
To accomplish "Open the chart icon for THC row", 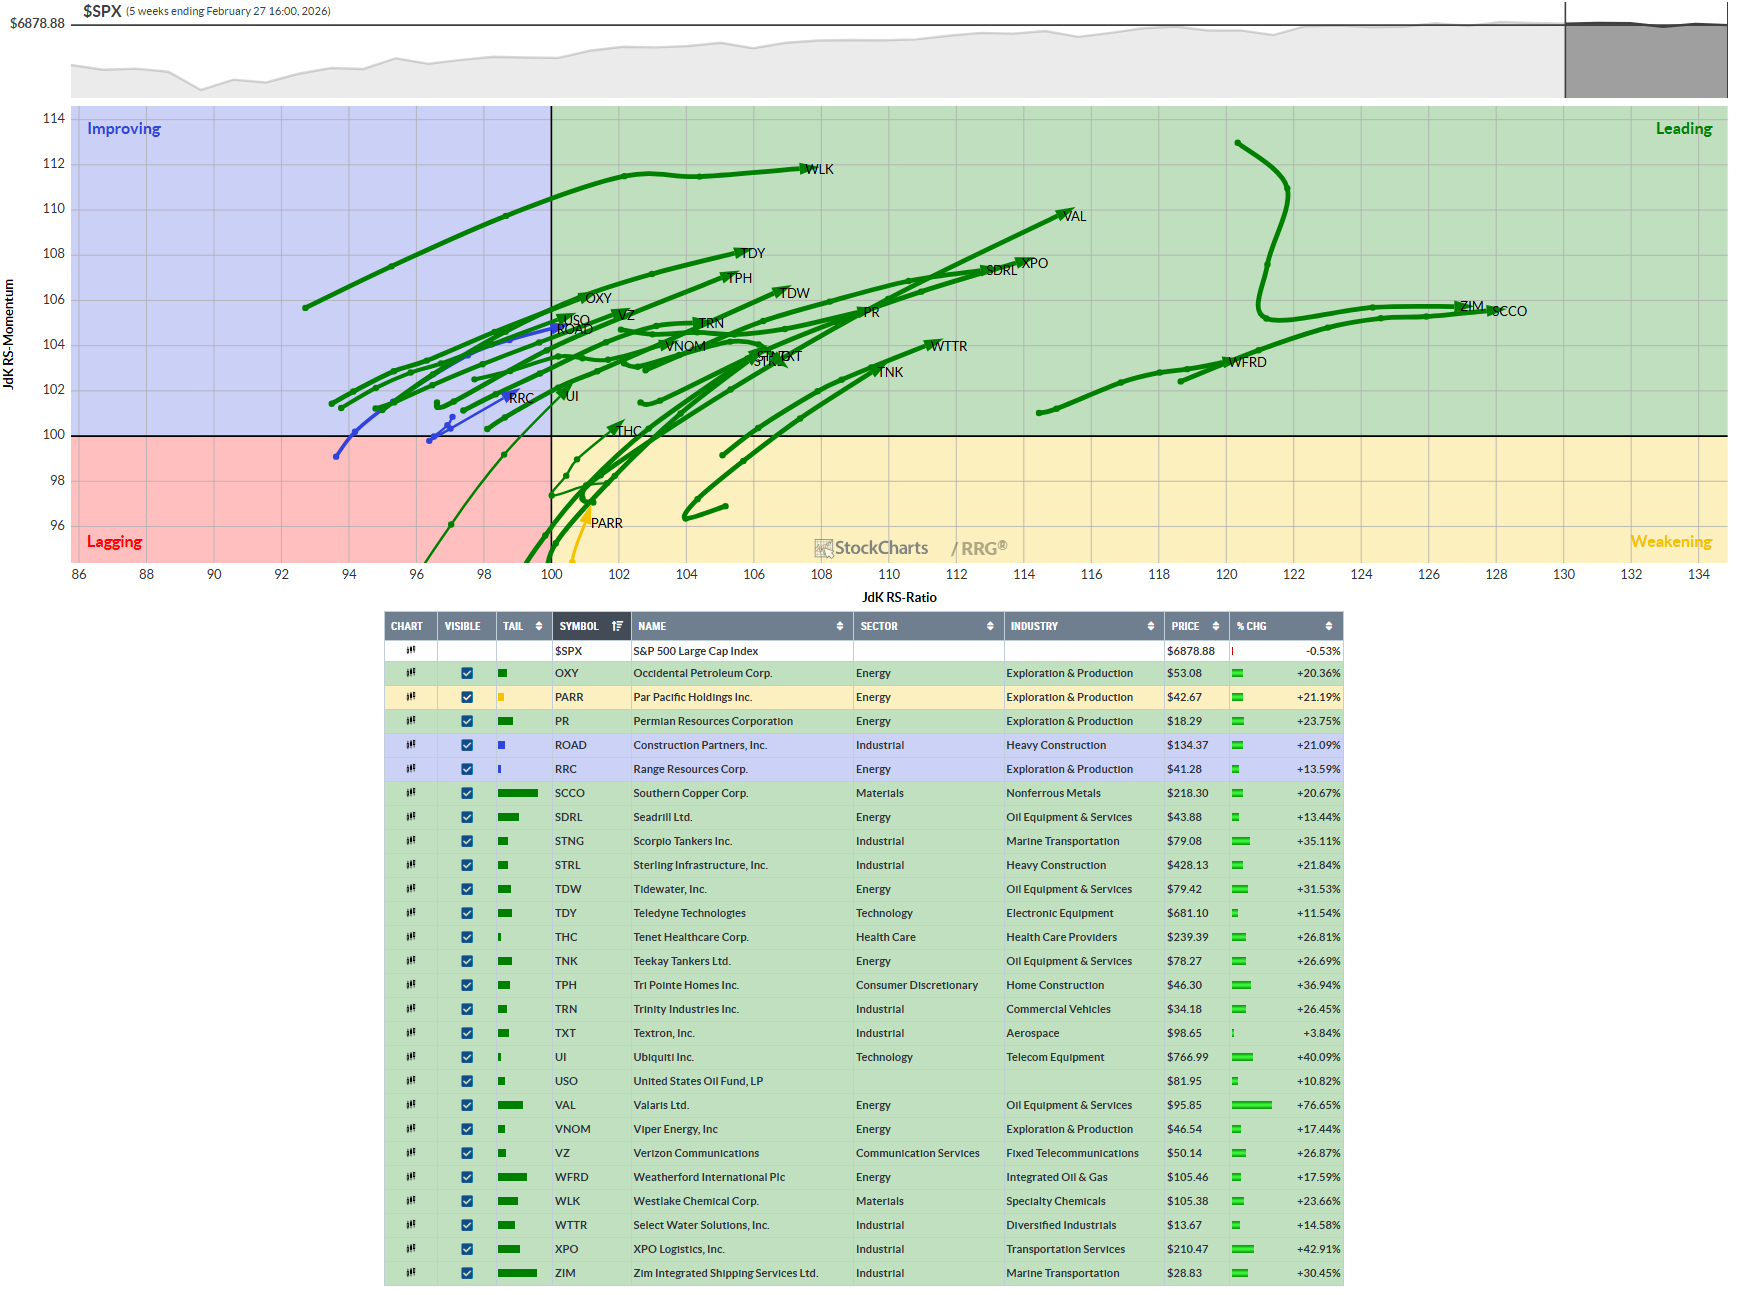I will point(411,937).
